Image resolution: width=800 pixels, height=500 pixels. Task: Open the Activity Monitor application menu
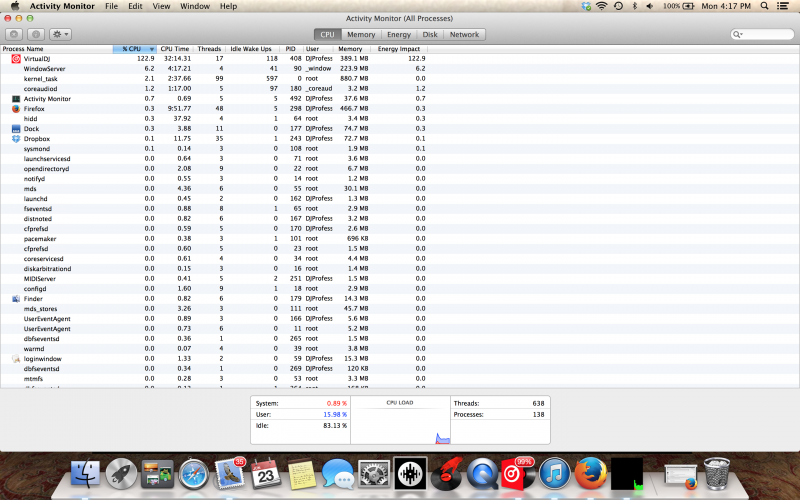pyautogui.click(x=62, y=6)
